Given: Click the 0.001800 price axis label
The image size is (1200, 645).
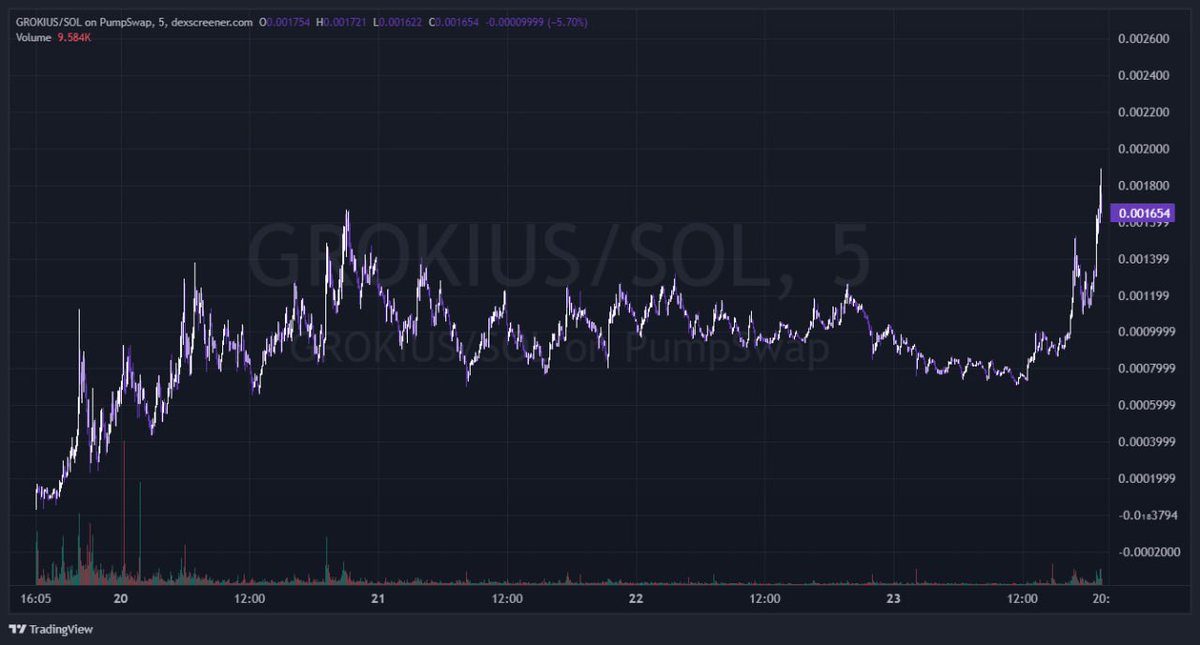Looking at the screenshot, I should click(1143, 186).
